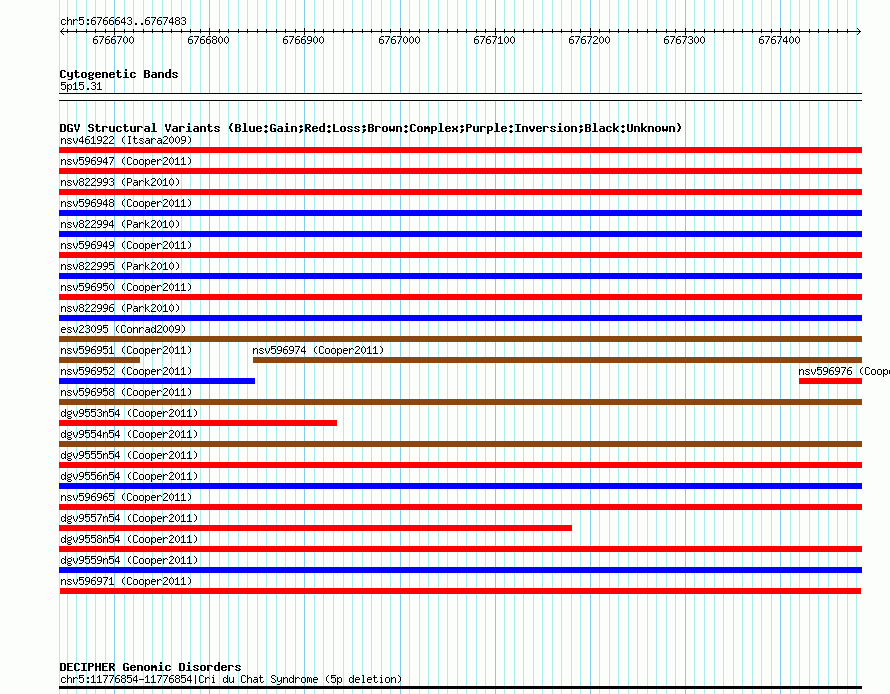The height and width of the screenshot is (694, 890).
Task: Click ruler position 6767200
Action: (589, 40)
